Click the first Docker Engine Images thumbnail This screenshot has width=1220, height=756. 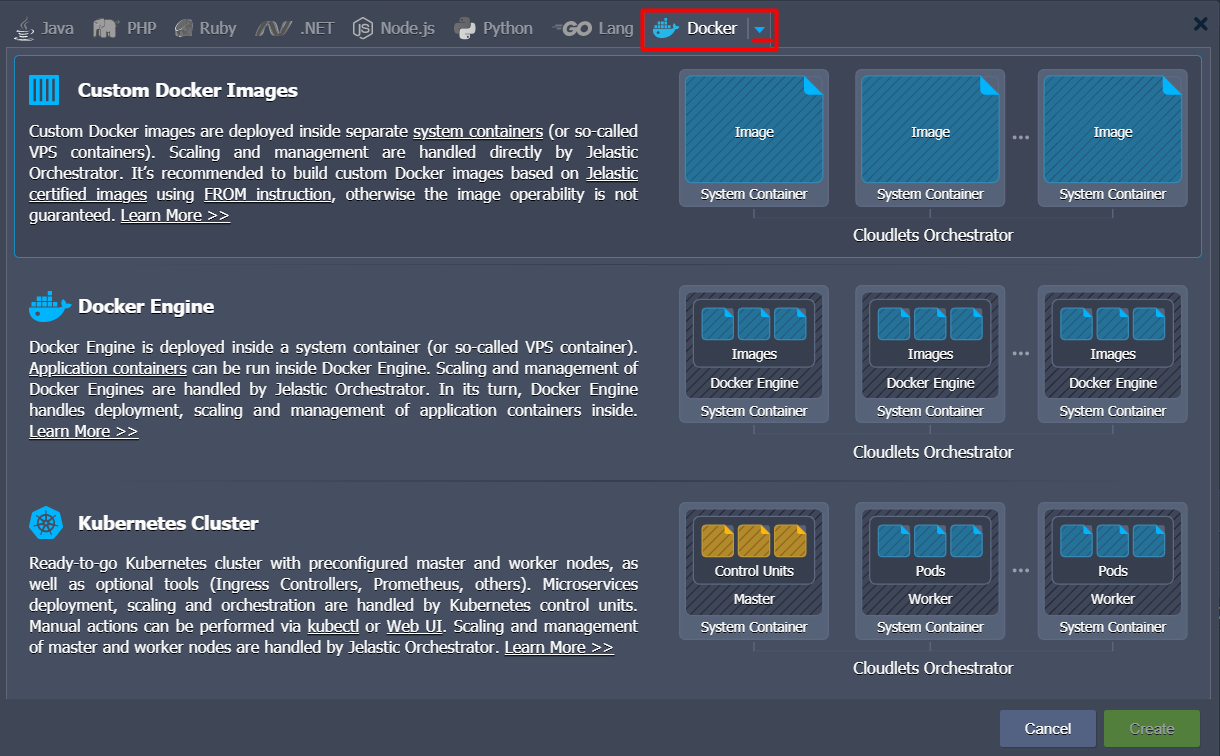pos(754,355)
